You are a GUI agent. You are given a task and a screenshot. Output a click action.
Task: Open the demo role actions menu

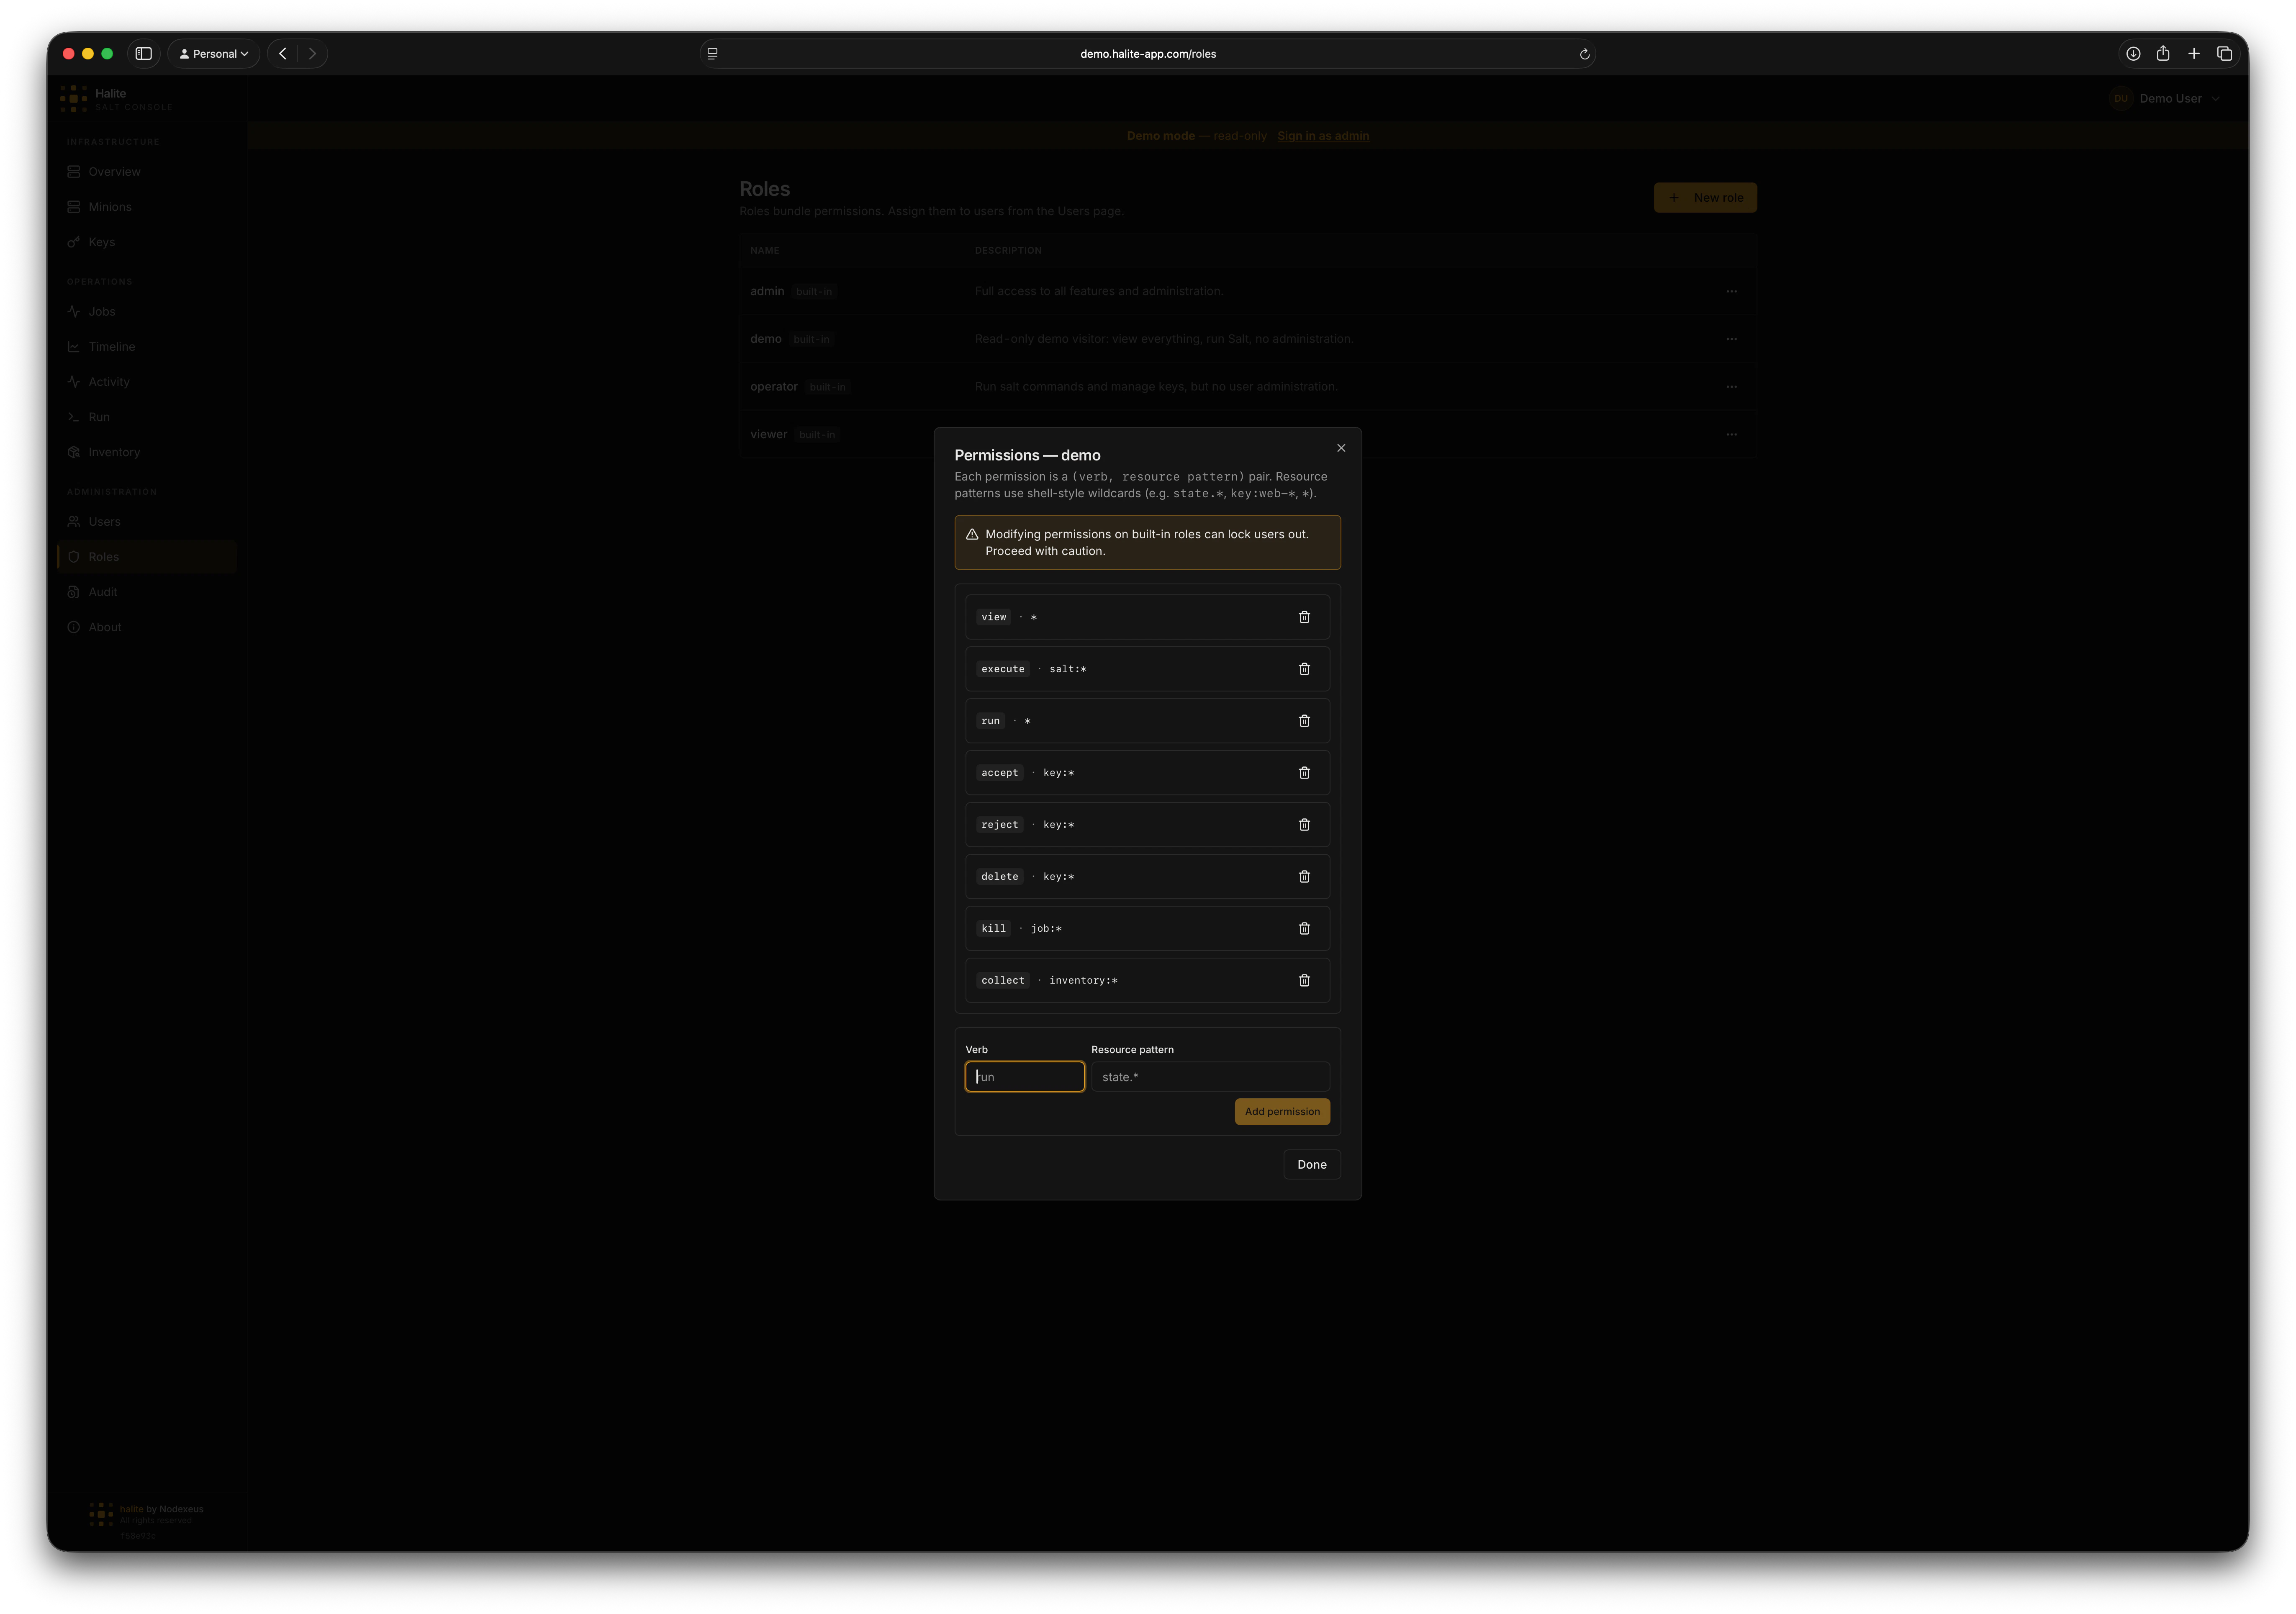coord(1731,339)
